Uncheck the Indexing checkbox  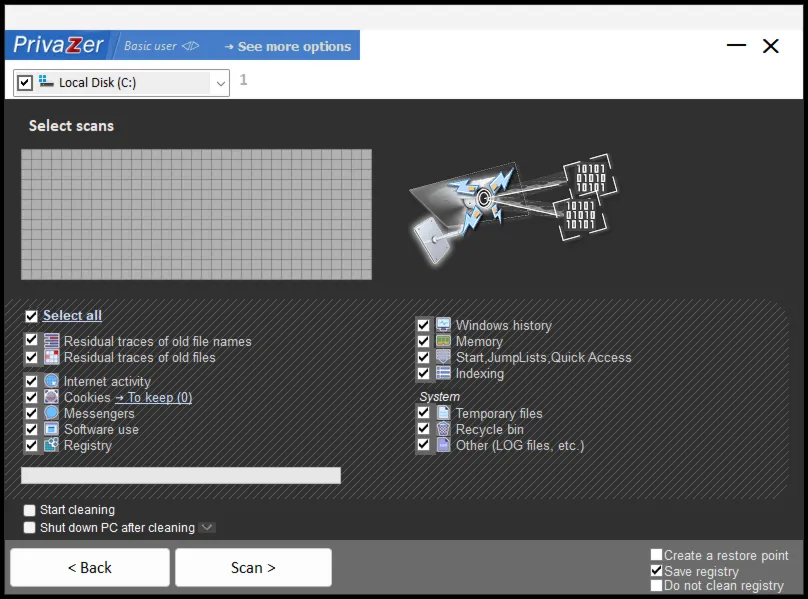click(423, 373)
